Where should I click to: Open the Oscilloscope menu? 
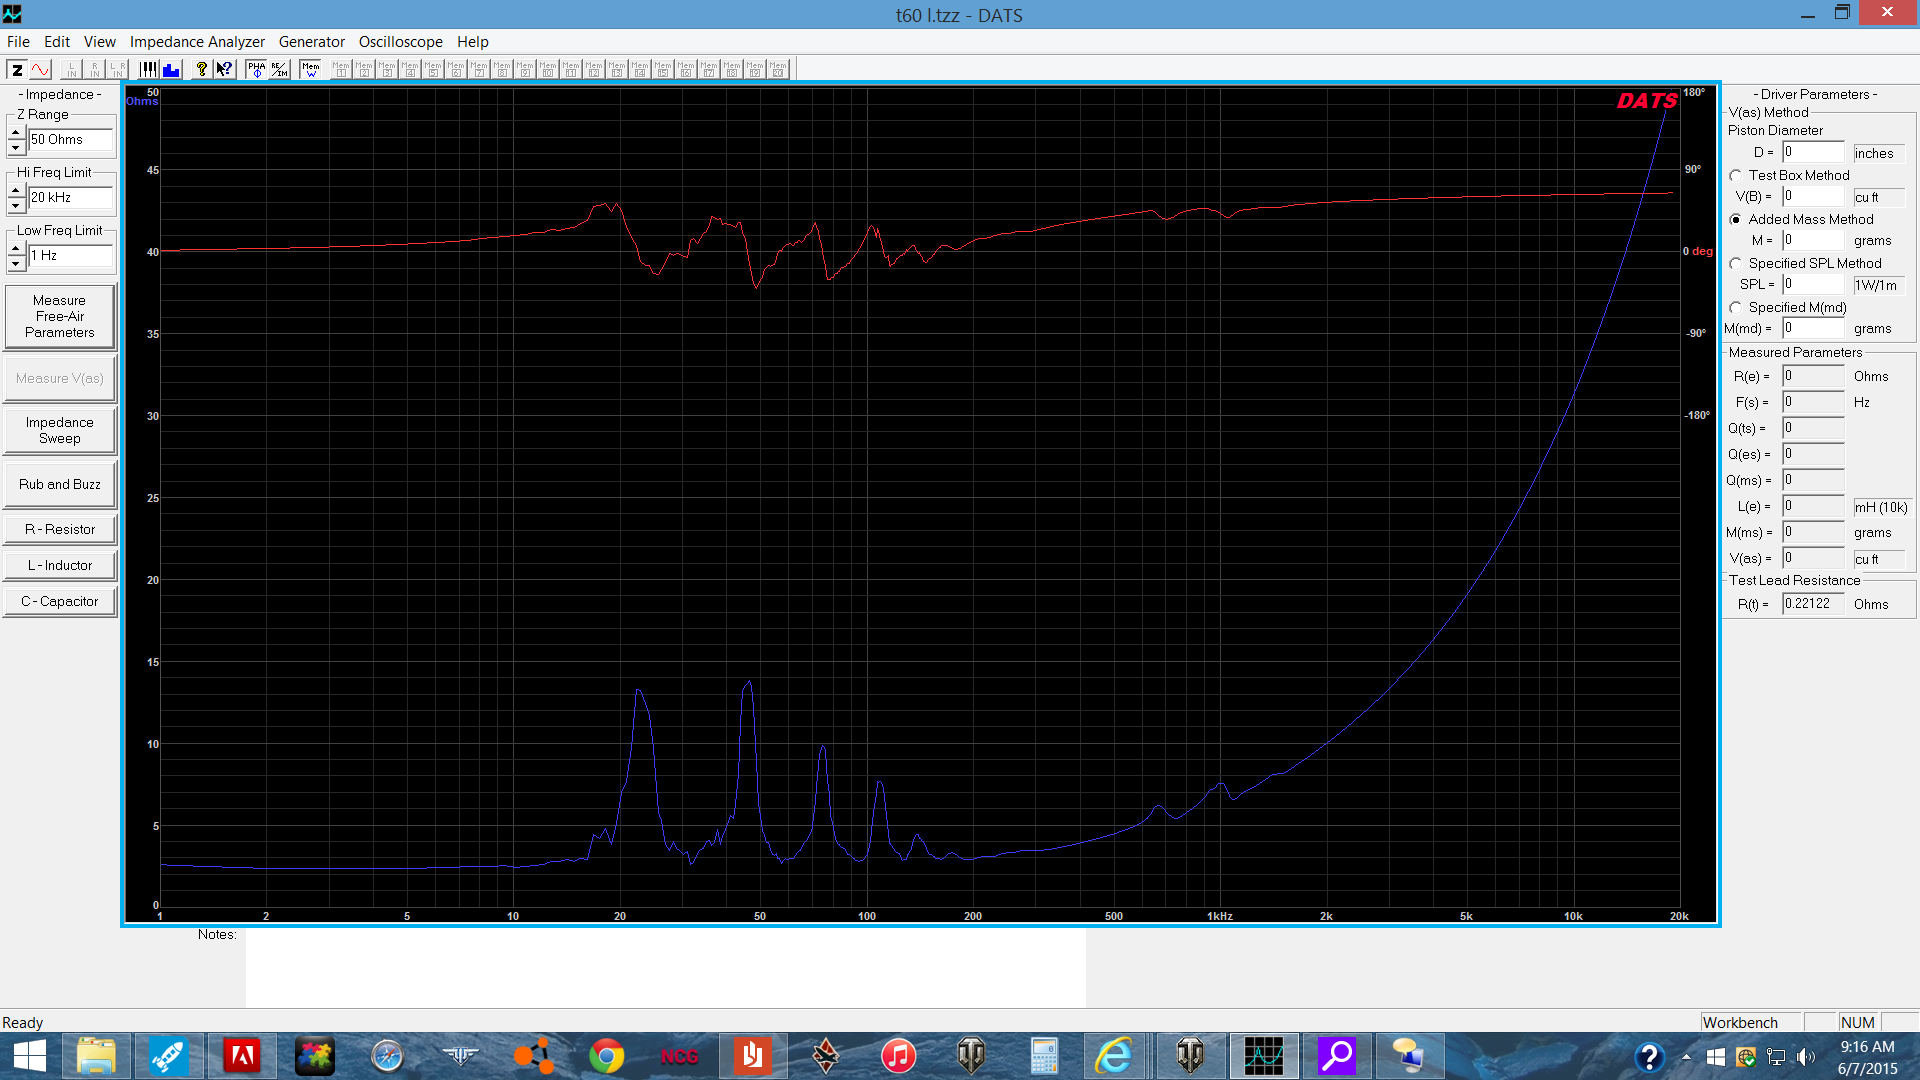coord(401,41)
